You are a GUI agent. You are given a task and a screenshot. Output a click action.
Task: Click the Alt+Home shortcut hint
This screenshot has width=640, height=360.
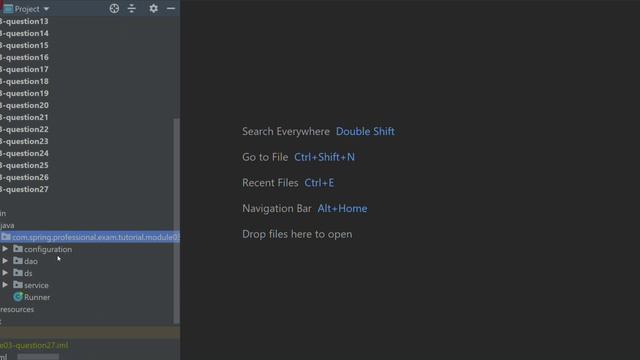pyautogui.click(x=342, y=209)
